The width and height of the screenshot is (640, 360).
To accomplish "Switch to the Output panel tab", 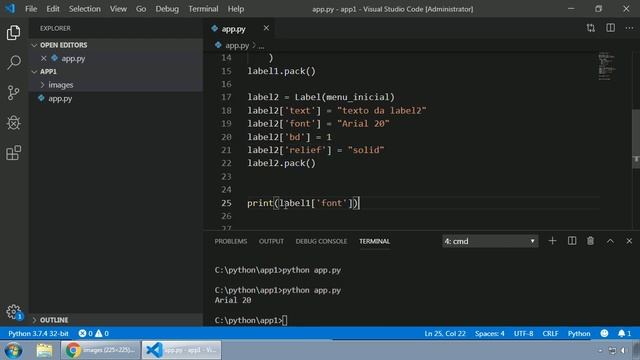I will (271, 241).
